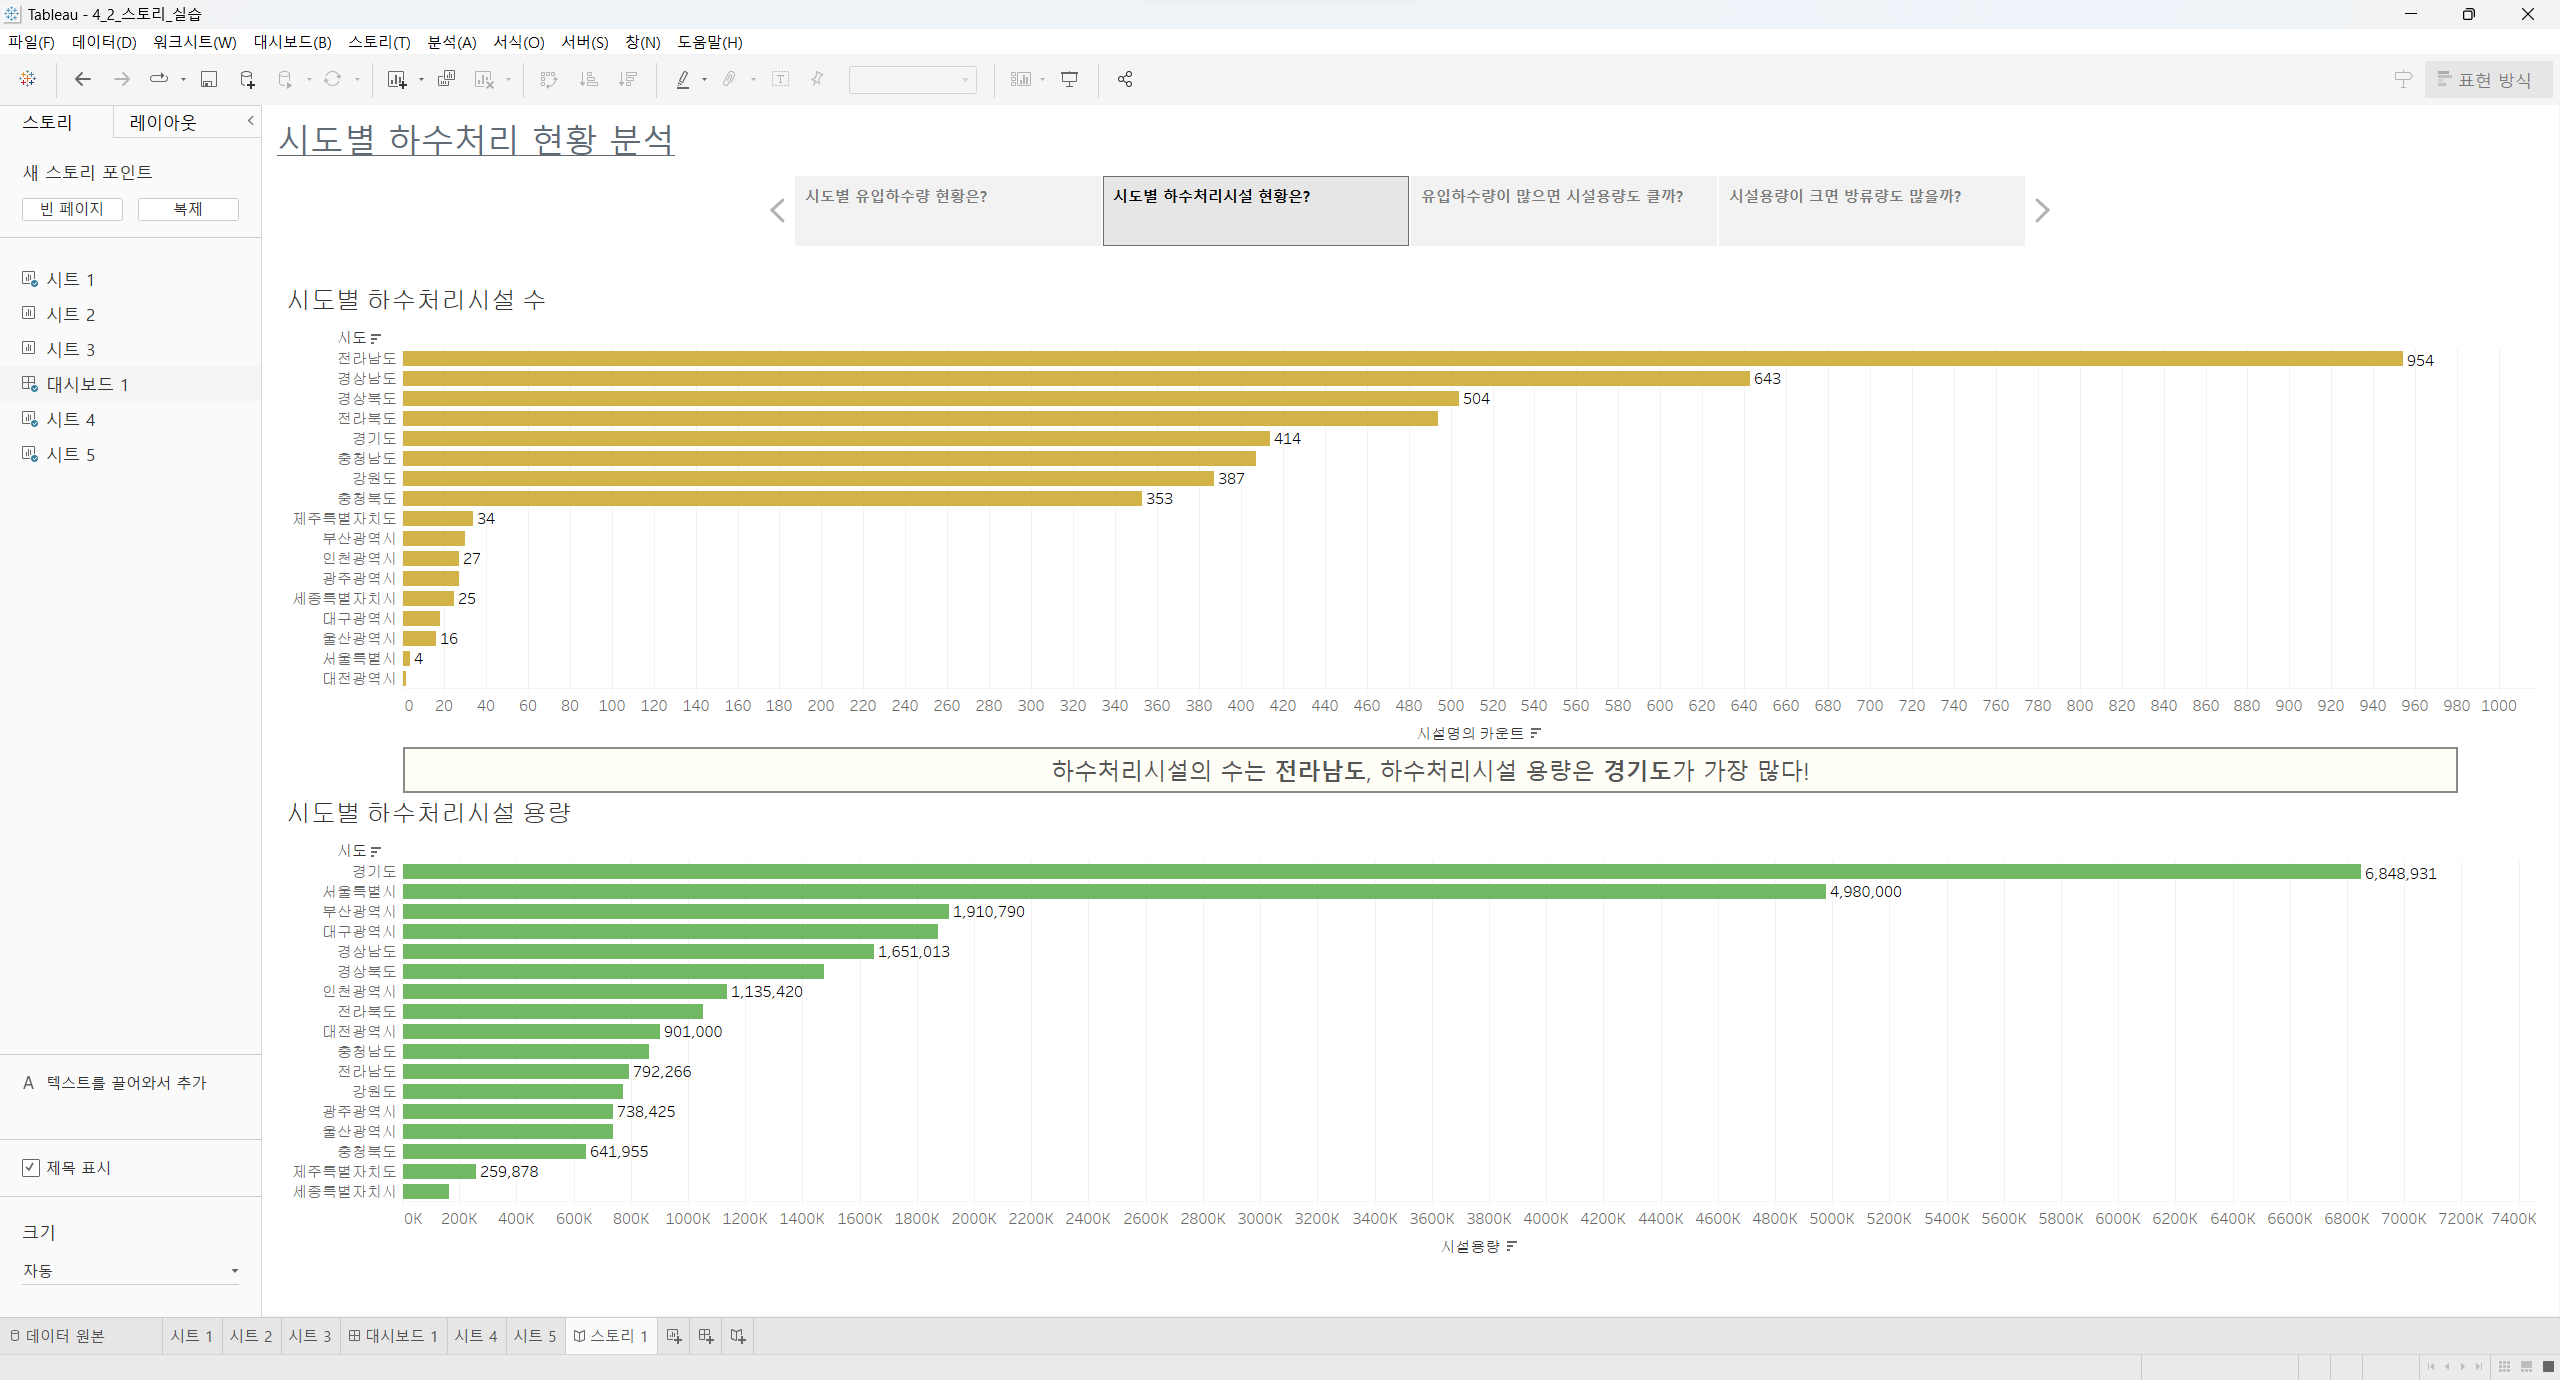Viewport: 2560px width, 1380px height.
Task: Click the 복제 button
Action: point(188,209)
